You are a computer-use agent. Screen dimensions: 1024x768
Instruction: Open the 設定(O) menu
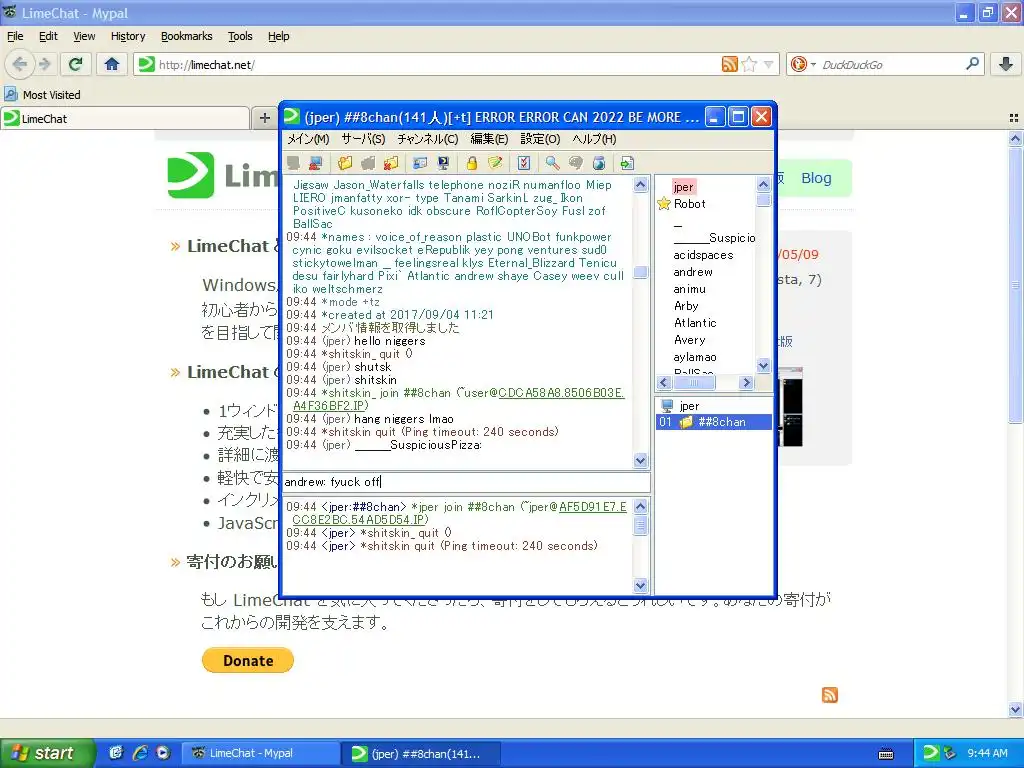click(540, 139)
